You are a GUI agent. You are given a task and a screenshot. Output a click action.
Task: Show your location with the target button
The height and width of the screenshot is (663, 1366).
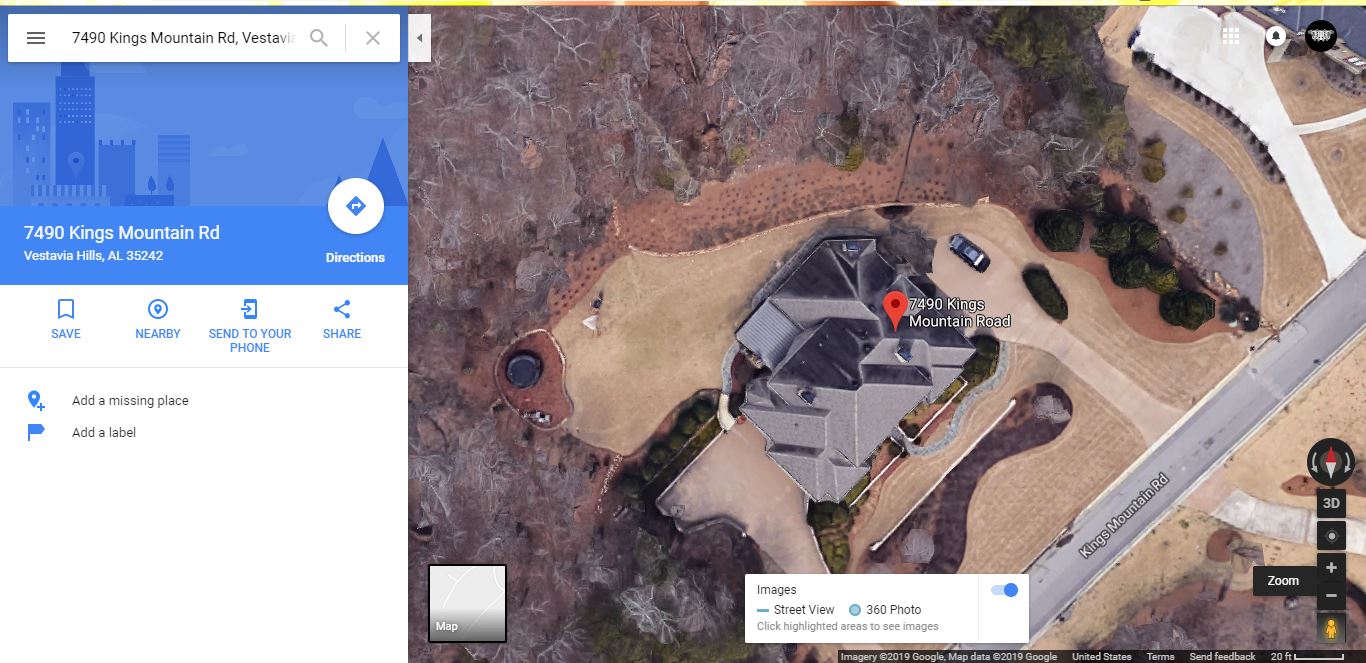tap(1331, 535)
